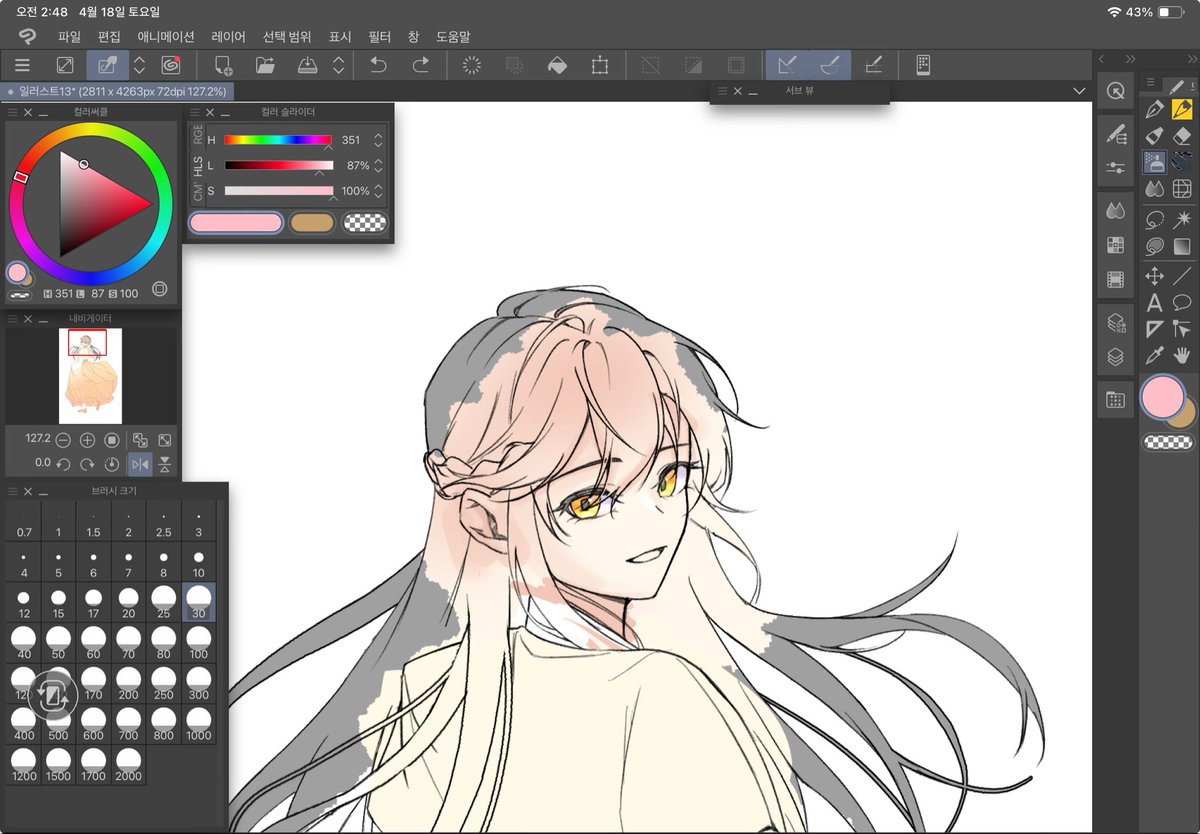Click the stepper arrows beside H value 351

tap(378, 140)
